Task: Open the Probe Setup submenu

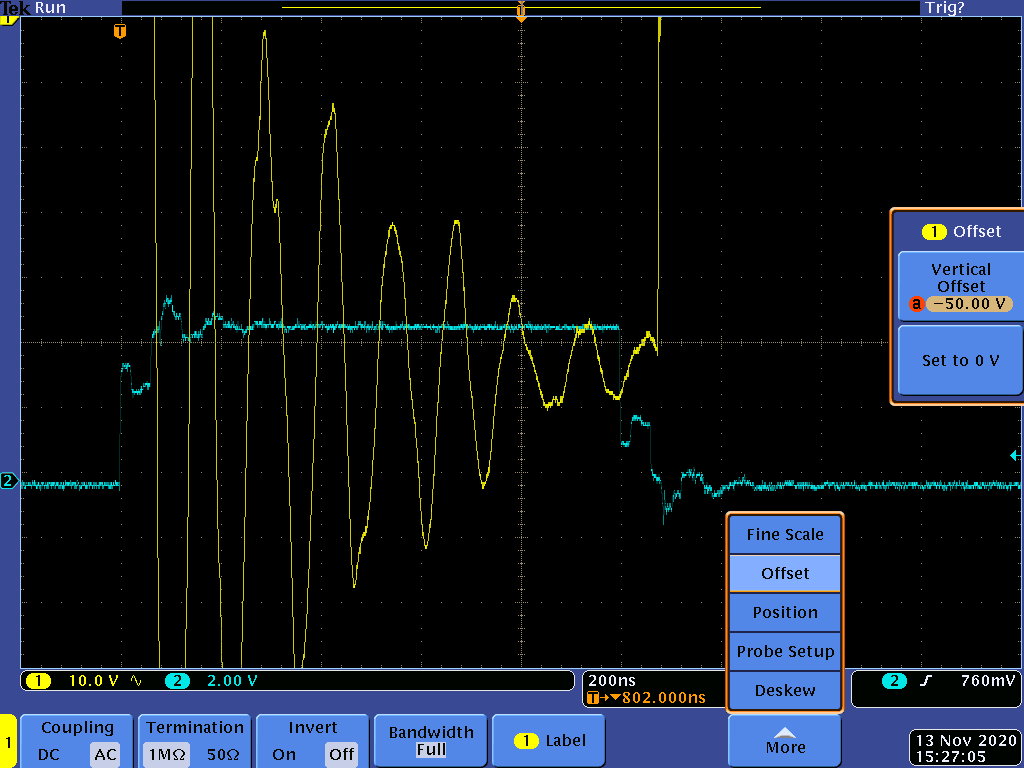Action: pyautogui.click(x=785, y=651)
